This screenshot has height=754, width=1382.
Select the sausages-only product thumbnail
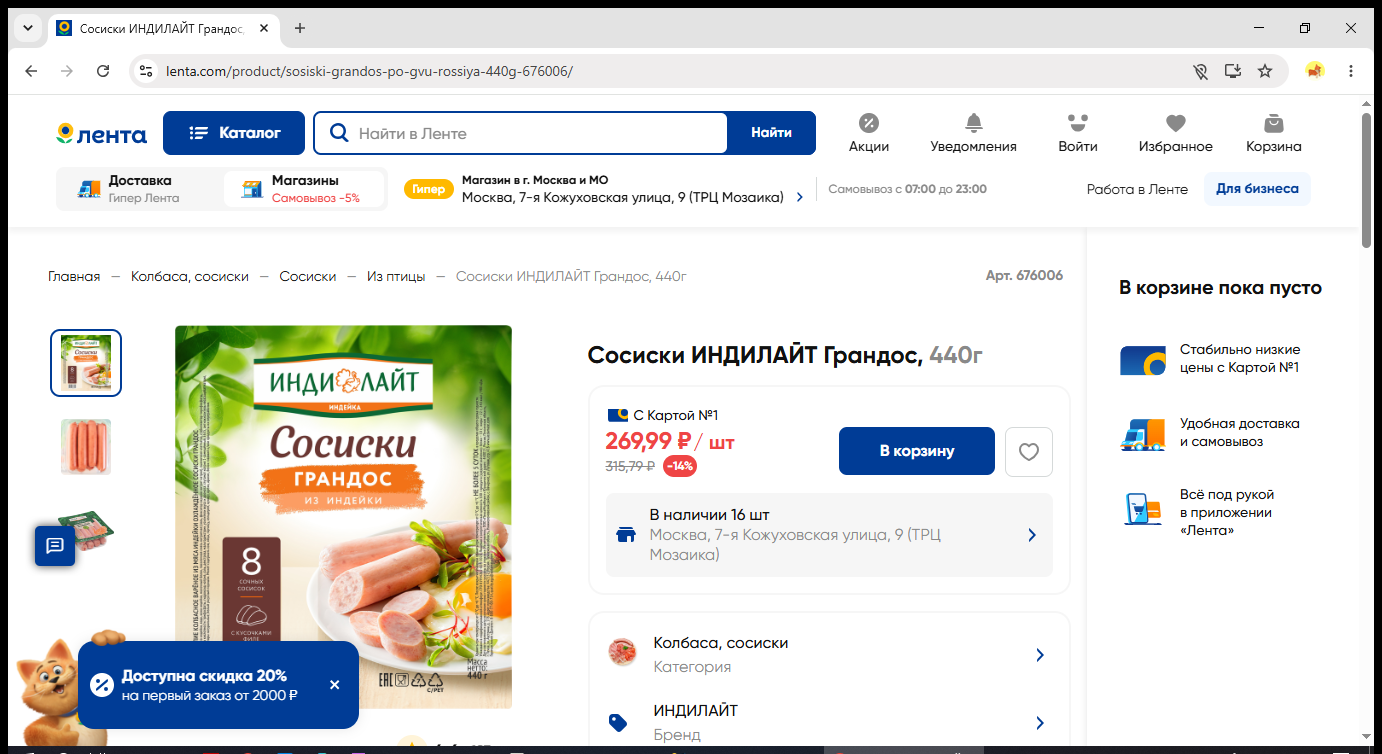click(x=86, y=446)
